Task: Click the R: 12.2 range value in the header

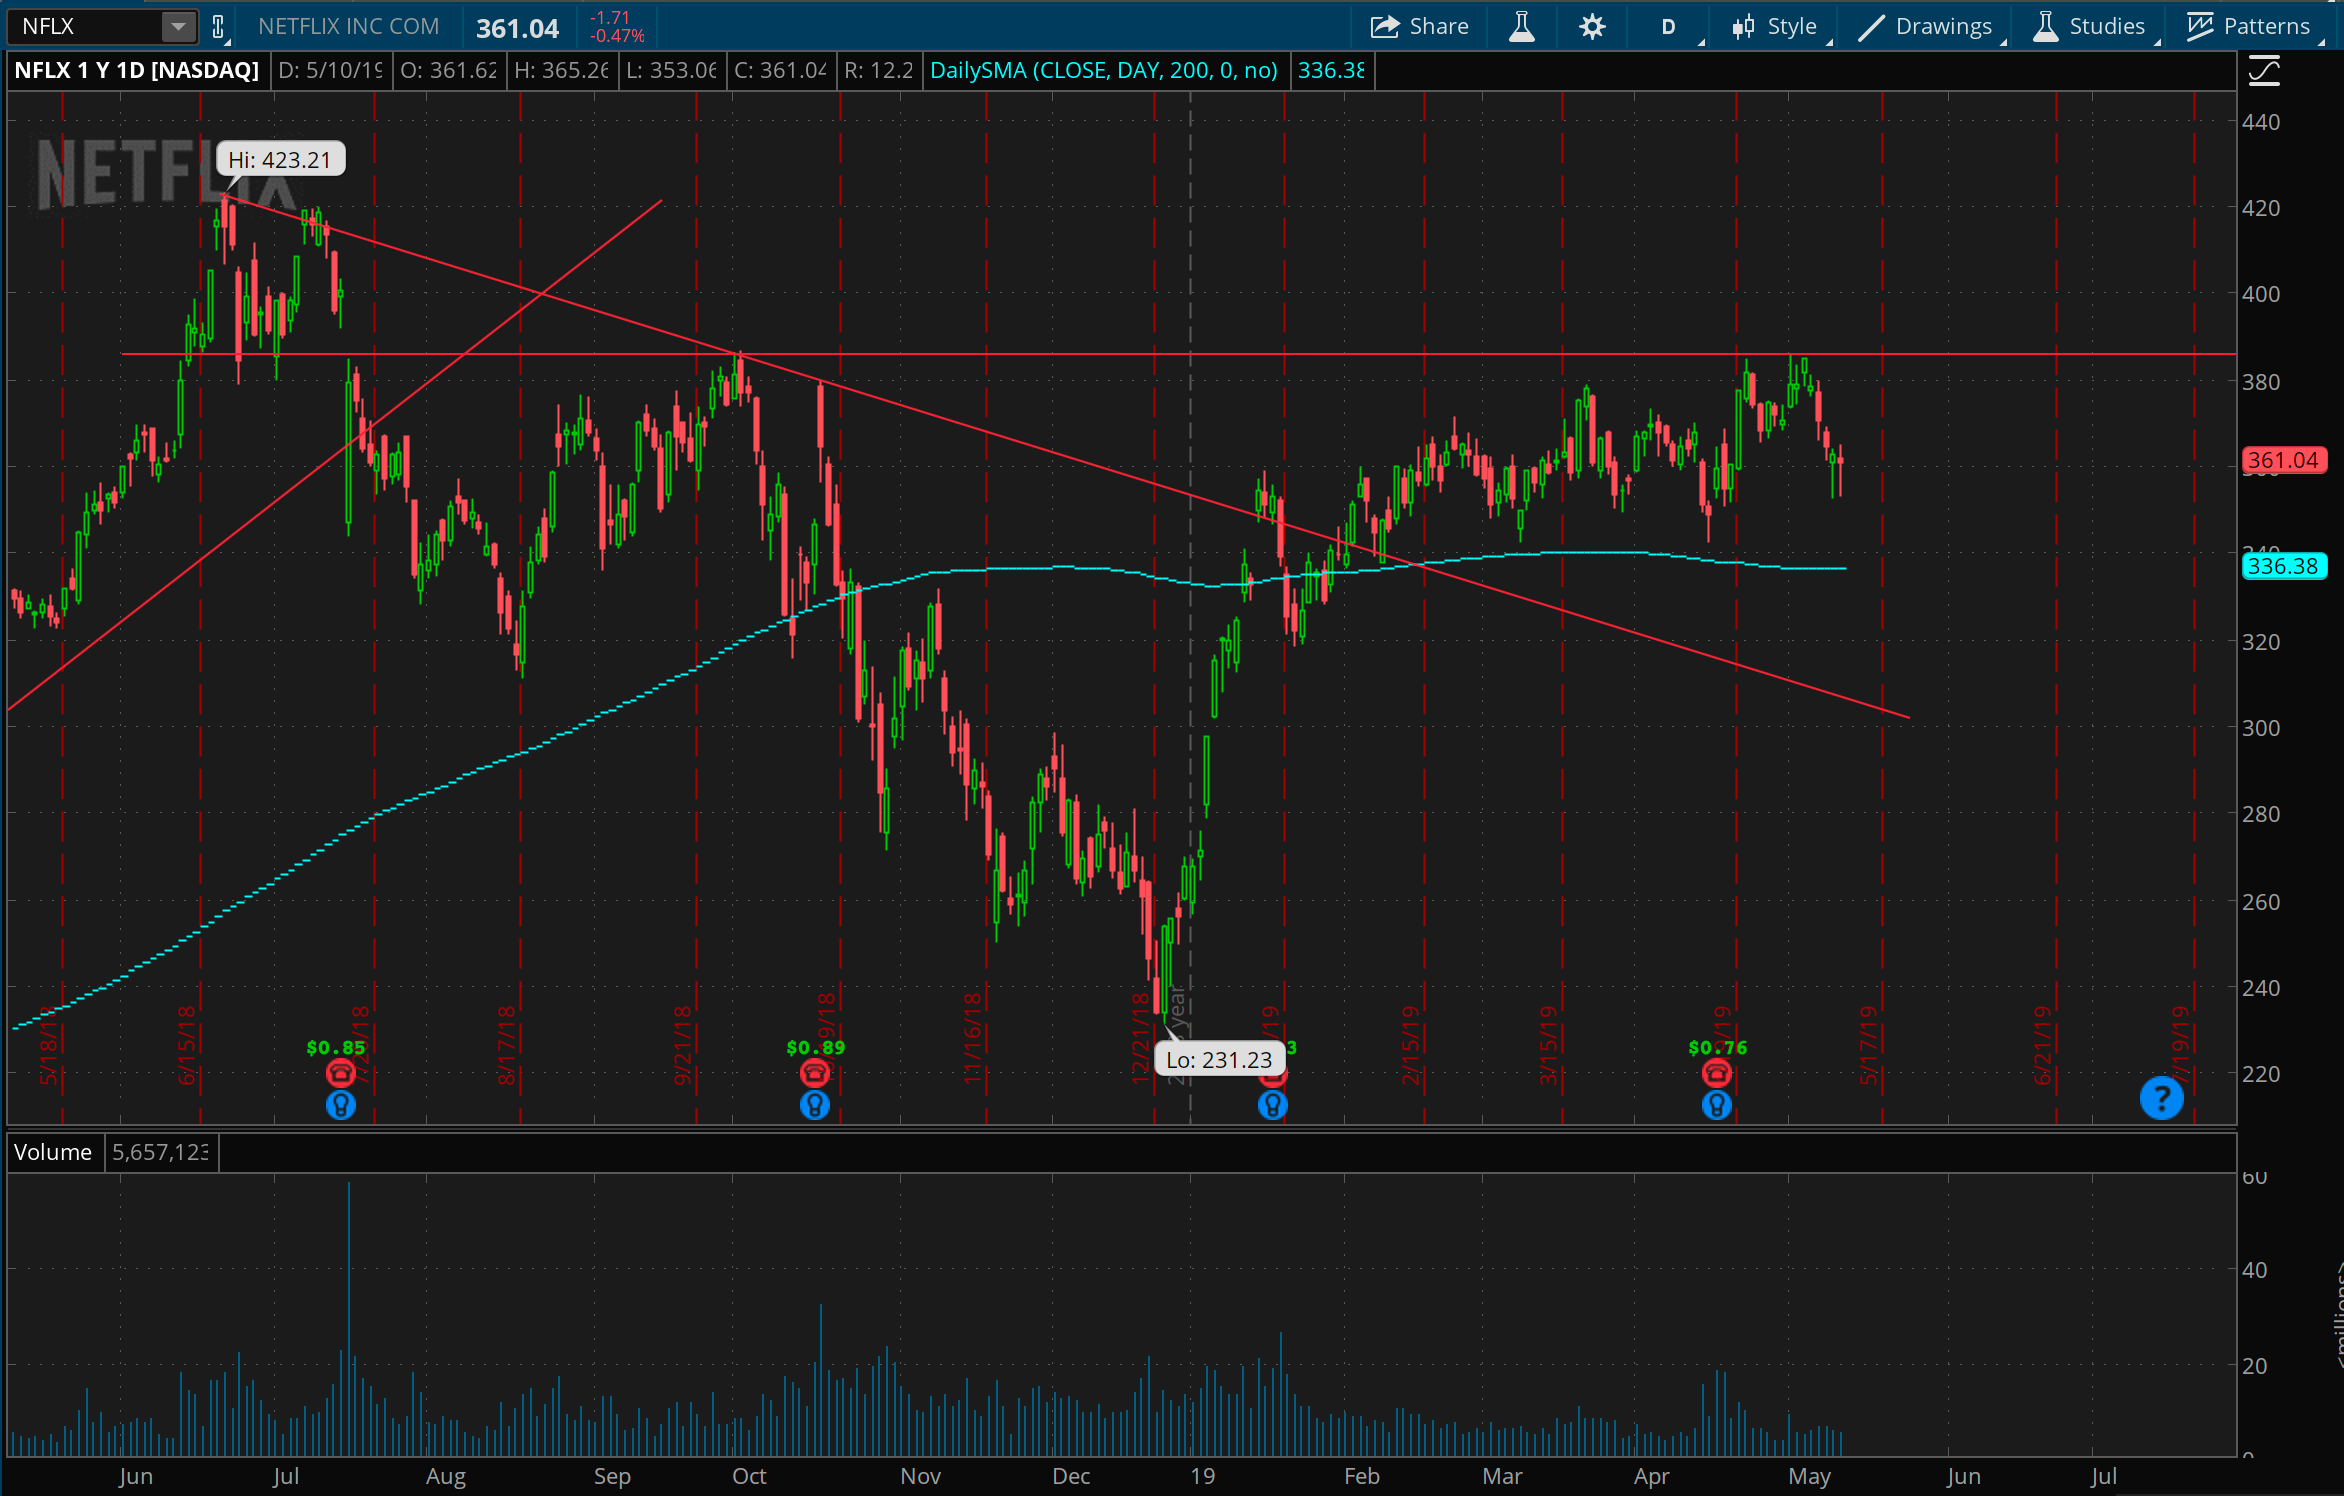Action: (x=879, y=70)
